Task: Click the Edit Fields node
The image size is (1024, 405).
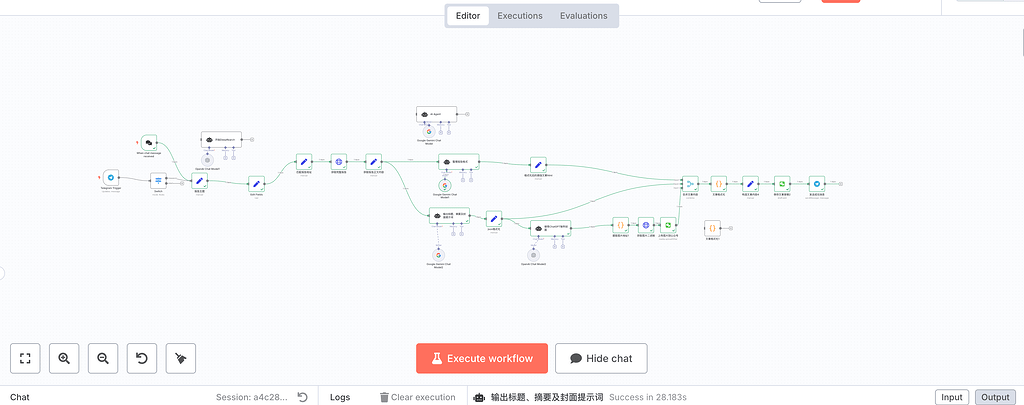Action: pyautogui.click(x=256, y=183)
